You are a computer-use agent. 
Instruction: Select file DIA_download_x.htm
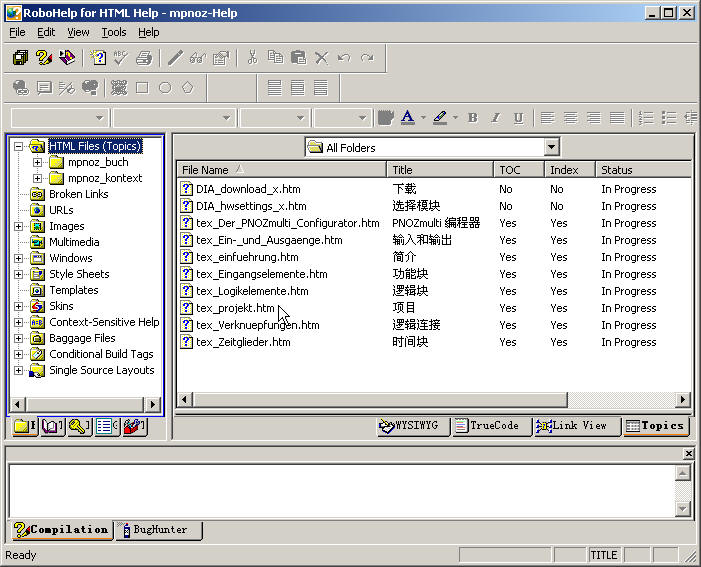248,189
